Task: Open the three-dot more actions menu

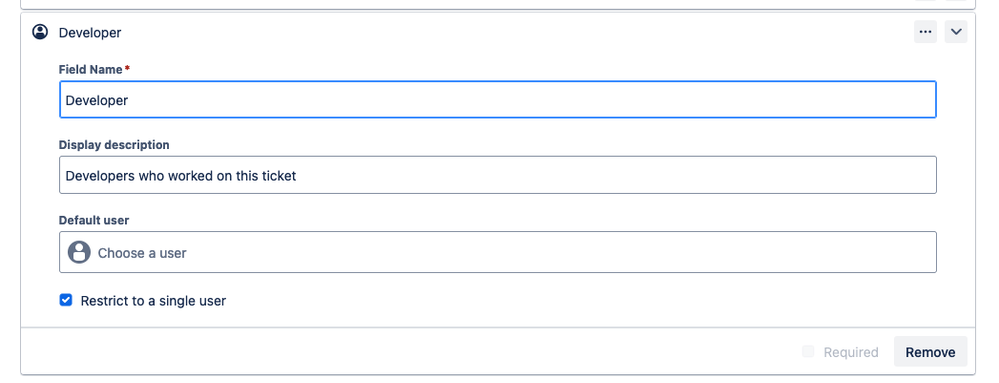Action: point(925,32)
